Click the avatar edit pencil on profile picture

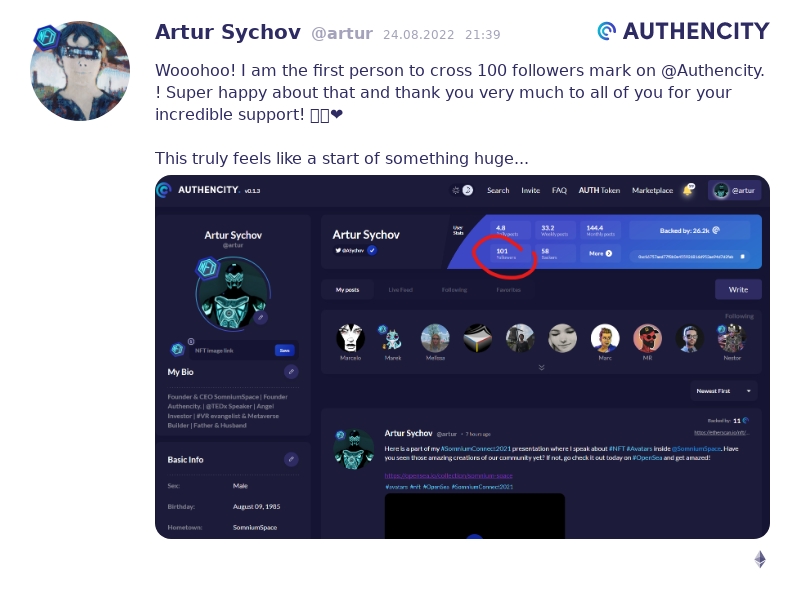point(261,317)
